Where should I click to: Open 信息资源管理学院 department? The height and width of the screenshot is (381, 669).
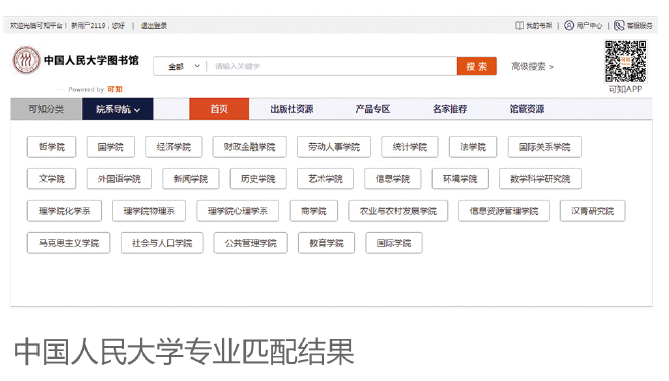(504, 211)
